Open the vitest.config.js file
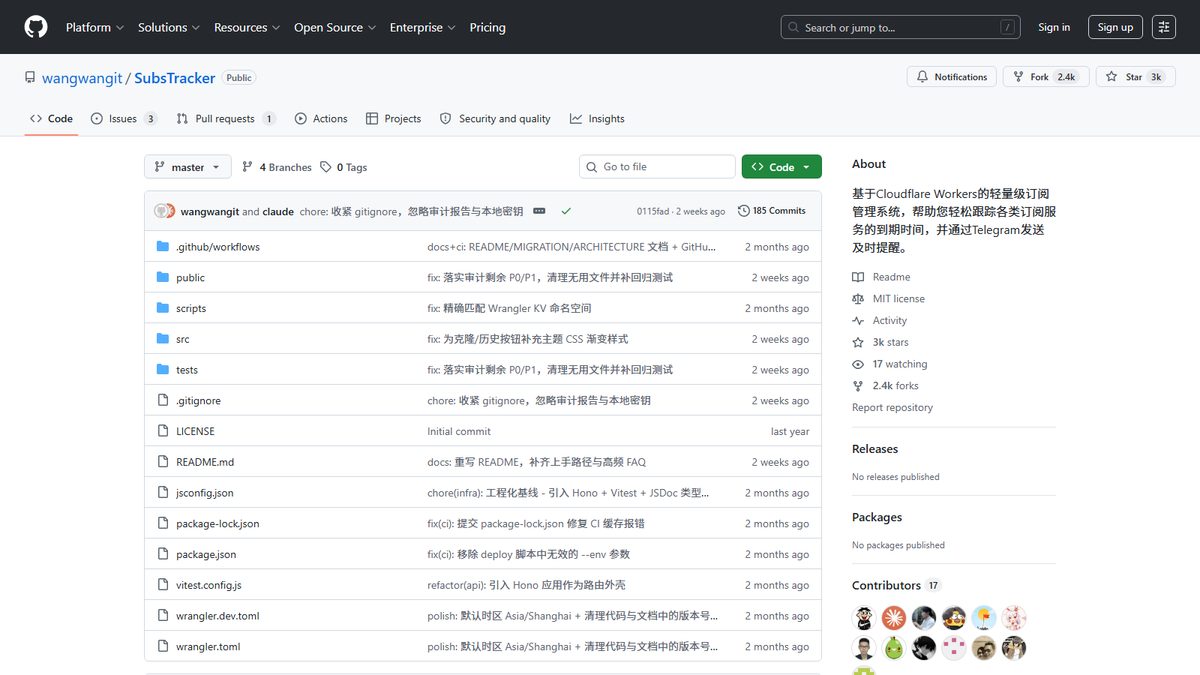Screen dimensions: 1200x675 click(x=209, y=585)
